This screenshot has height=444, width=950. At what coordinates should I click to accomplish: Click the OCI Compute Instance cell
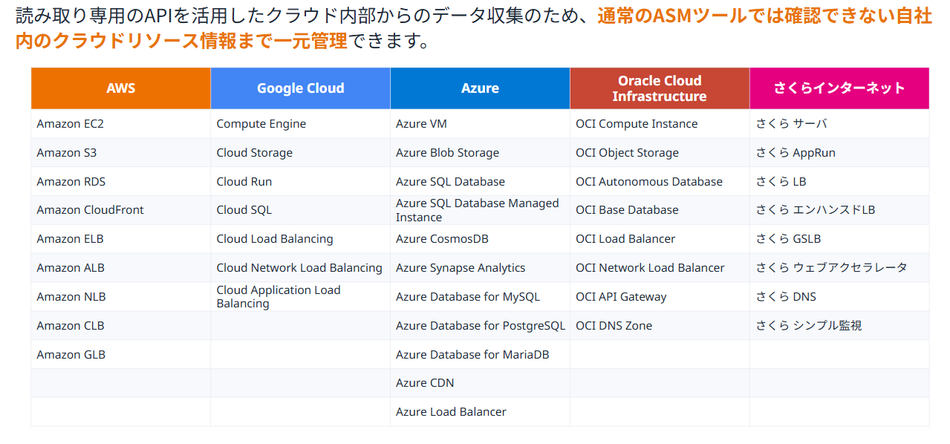click(660, 124)
